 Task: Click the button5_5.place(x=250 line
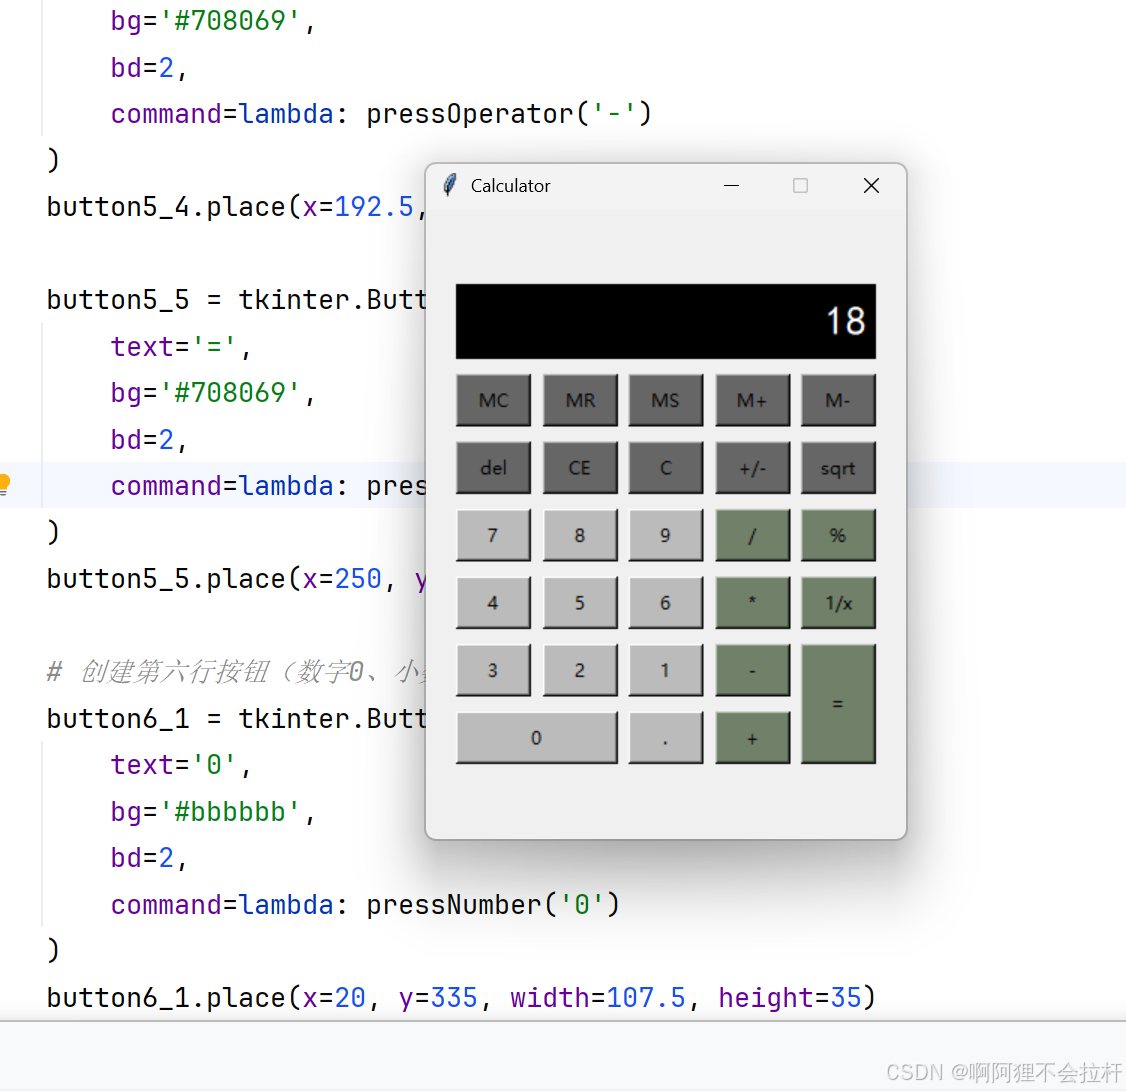coord(237,579)
